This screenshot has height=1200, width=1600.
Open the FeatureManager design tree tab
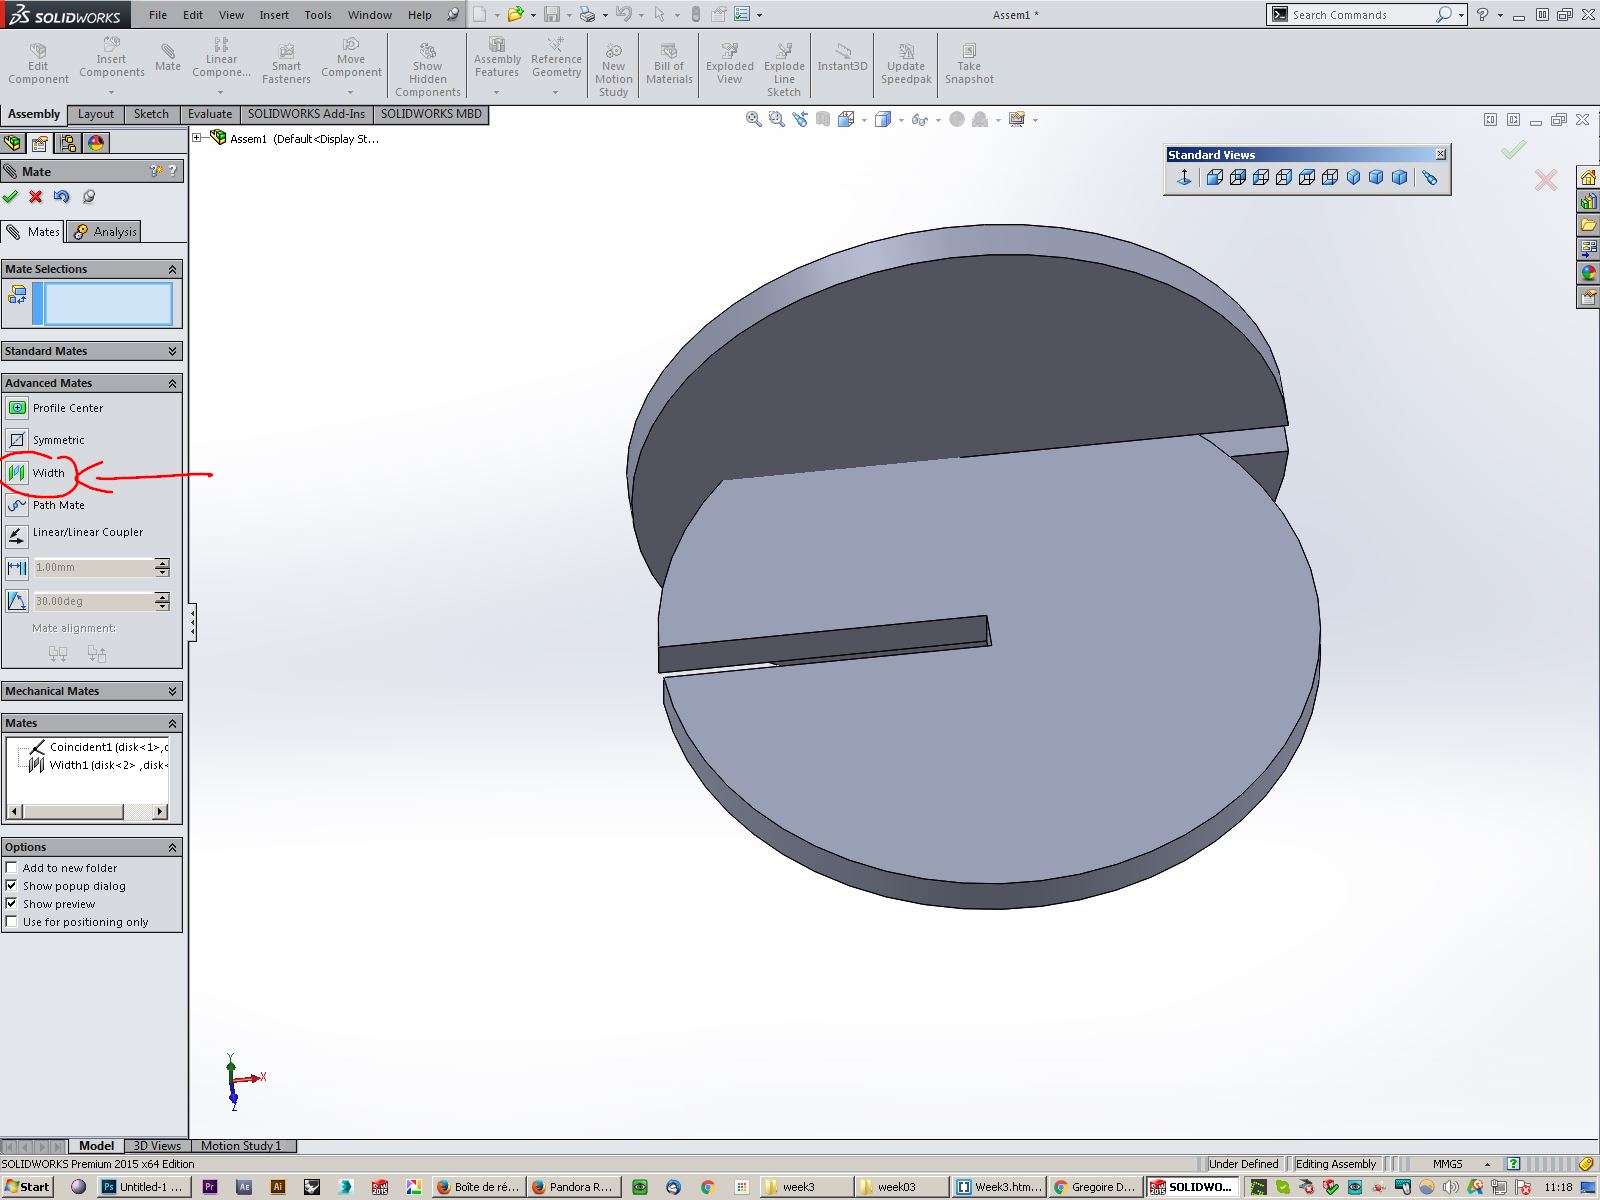coord(13,143)
